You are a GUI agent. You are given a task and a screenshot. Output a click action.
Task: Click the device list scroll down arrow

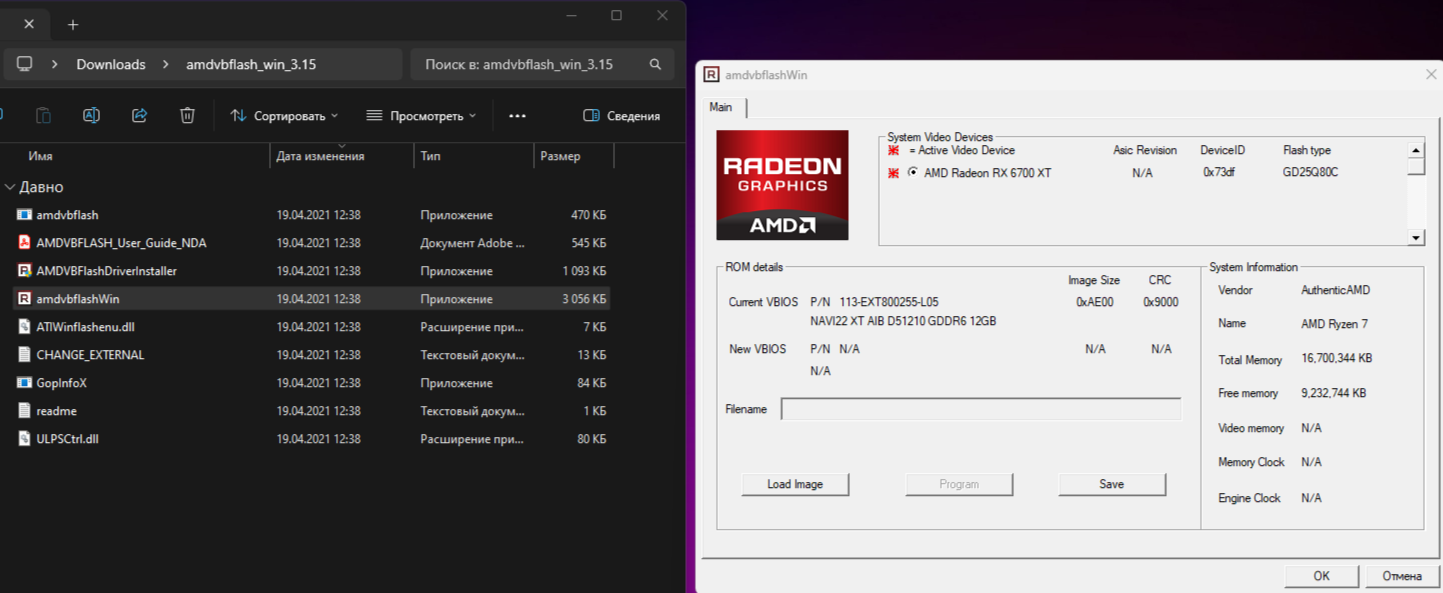point(1416,237)
